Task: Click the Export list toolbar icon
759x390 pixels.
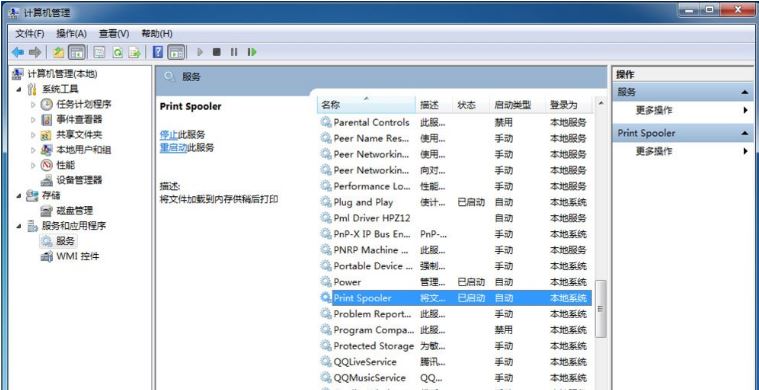Action: (x=135, y=52)
